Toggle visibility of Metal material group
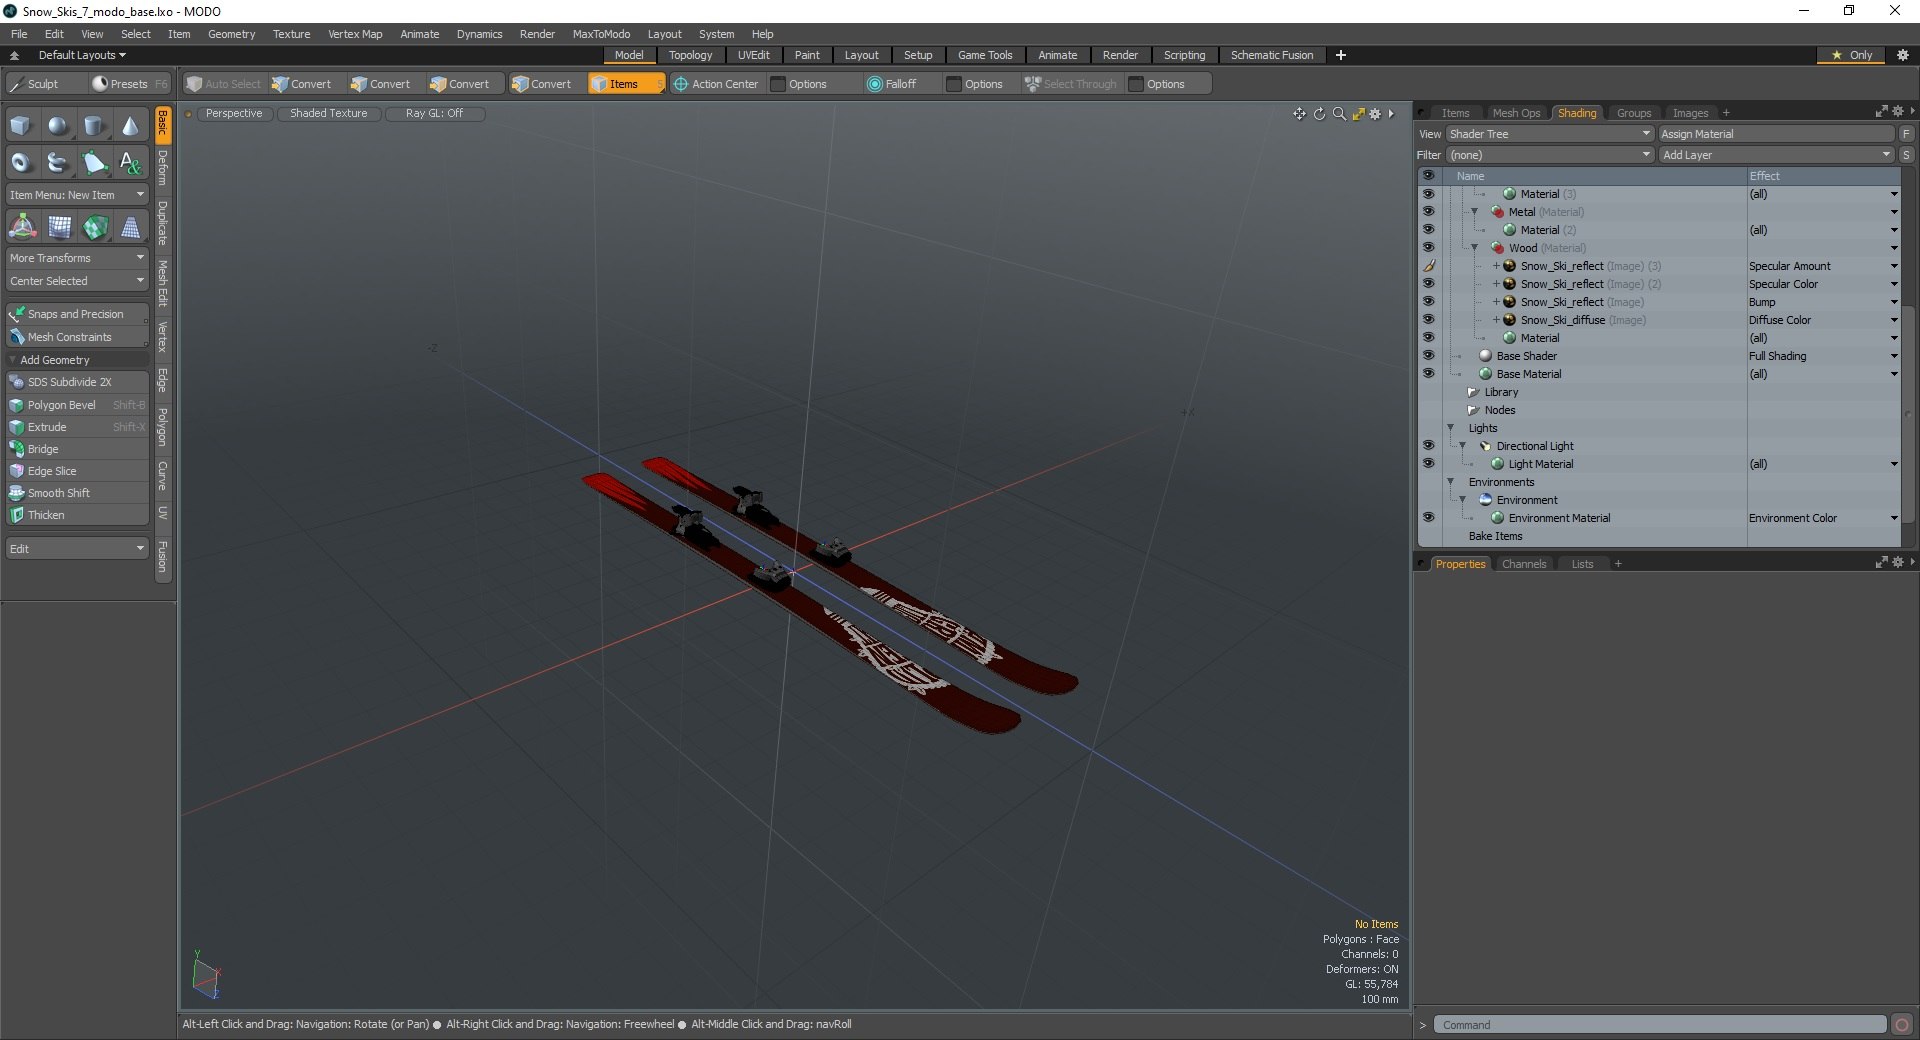1920x1040 pixels. coord(1428,212)
